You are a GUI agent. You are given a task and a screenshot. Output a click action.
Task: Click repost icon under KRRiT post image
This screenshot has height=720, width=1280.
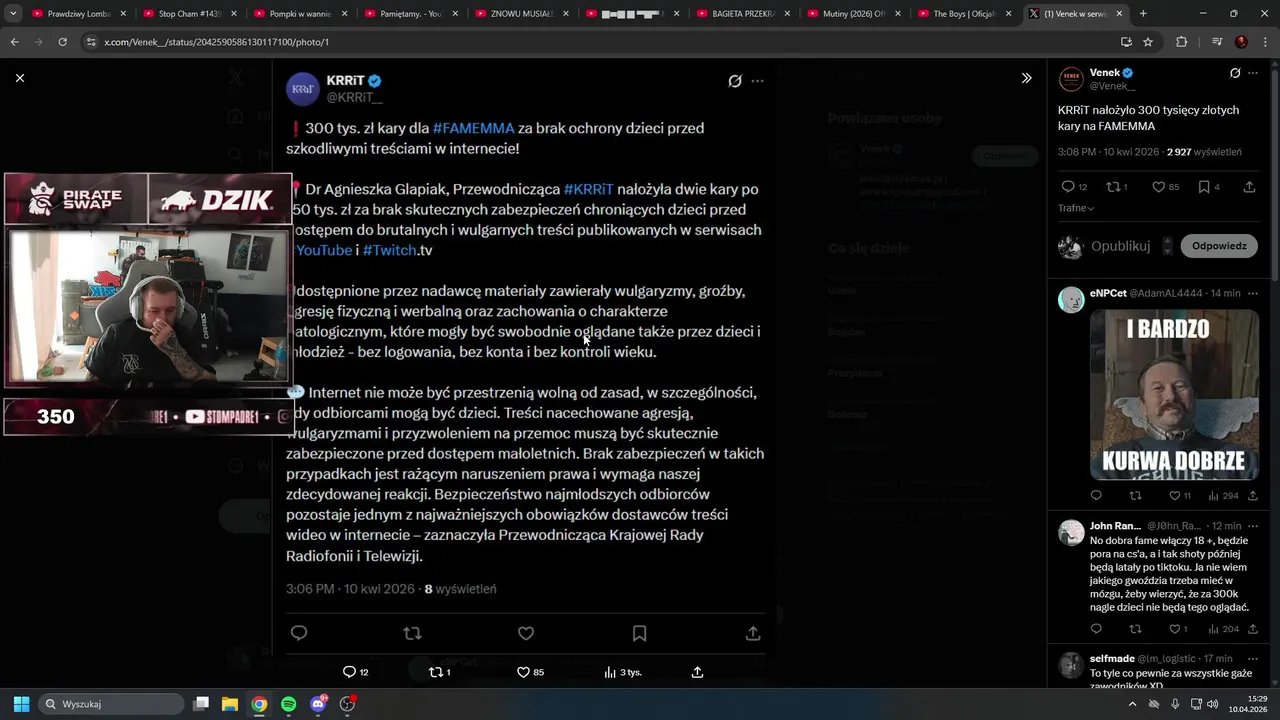pos(412,633)
